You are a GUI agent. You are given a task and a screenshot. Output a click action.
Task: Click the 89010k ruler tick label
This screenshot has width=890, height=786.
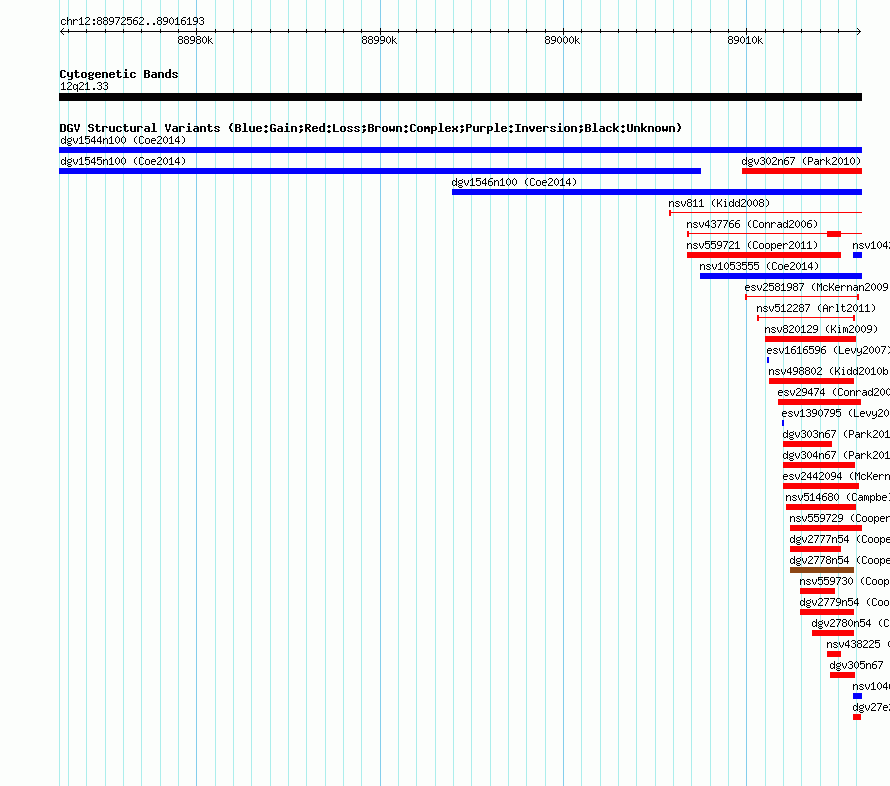tap(745, 40)
